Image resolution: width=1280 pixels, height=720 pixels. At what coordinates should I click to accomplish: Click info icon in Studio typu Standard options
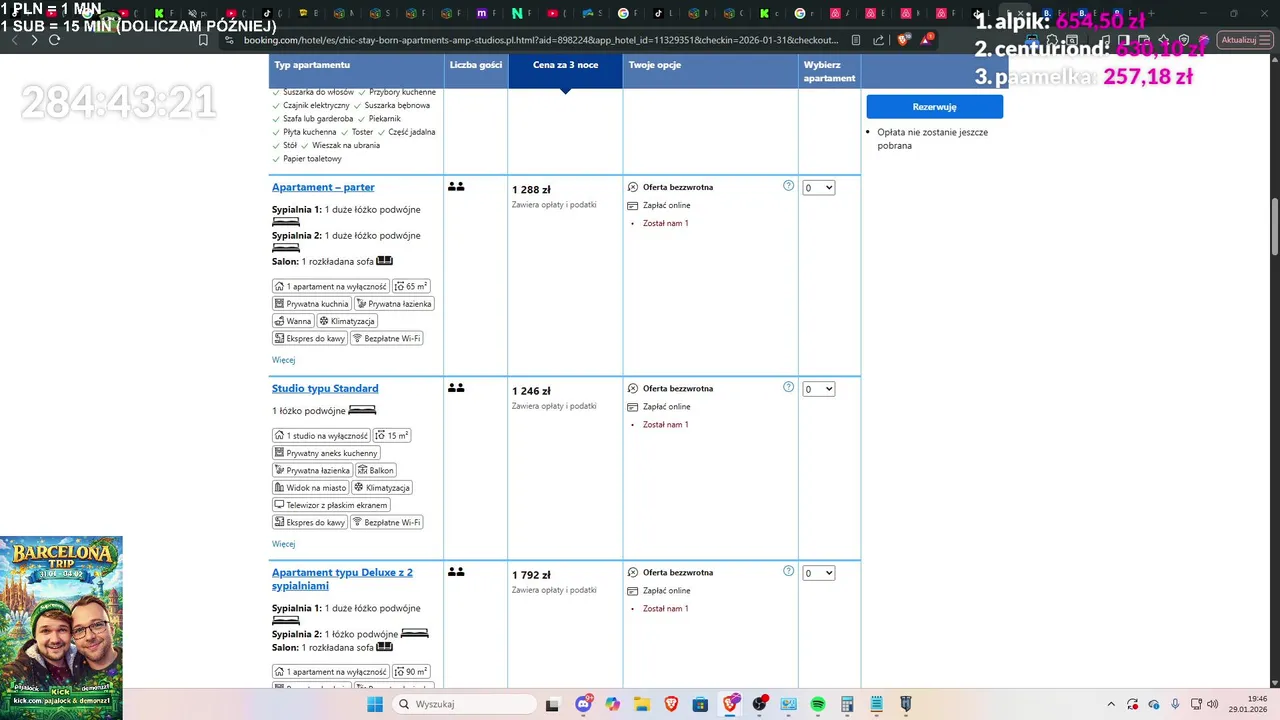click(x=788, y=387)
